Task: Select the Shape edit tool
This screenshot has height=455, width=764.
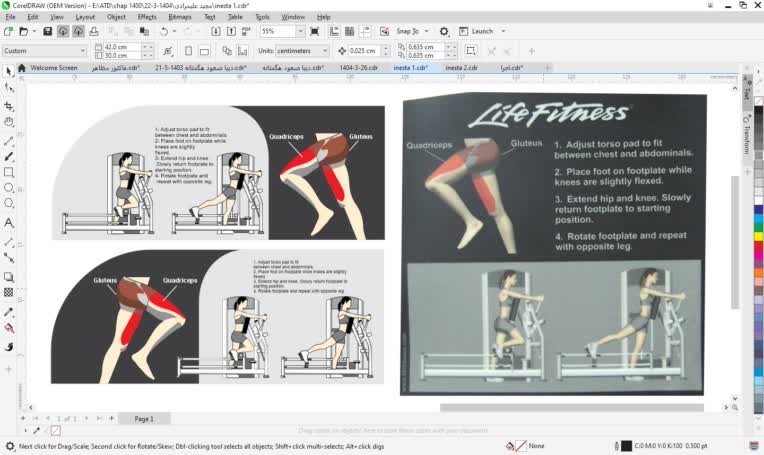Action: [8, 88]
